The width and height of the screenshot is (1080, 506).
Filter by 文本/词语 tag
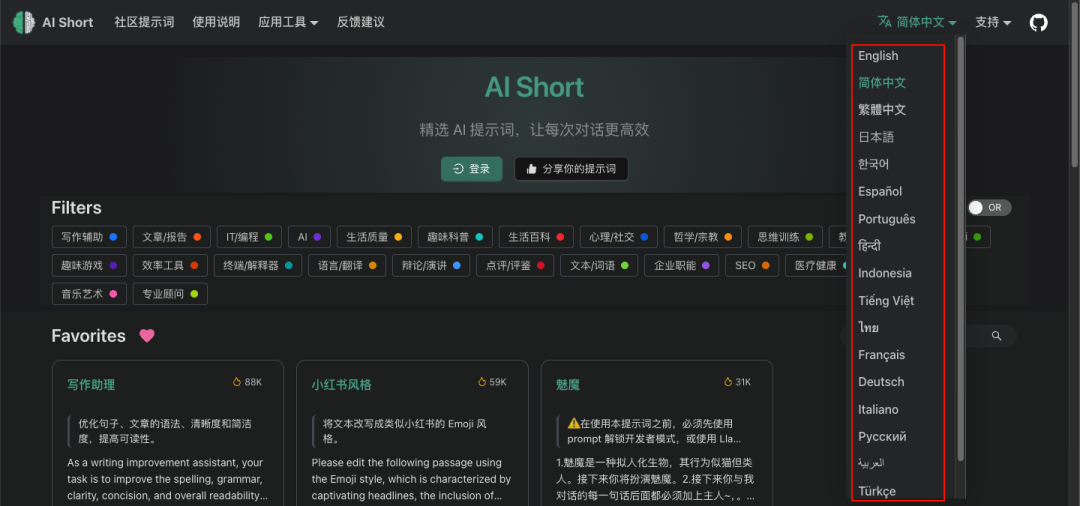599,265
